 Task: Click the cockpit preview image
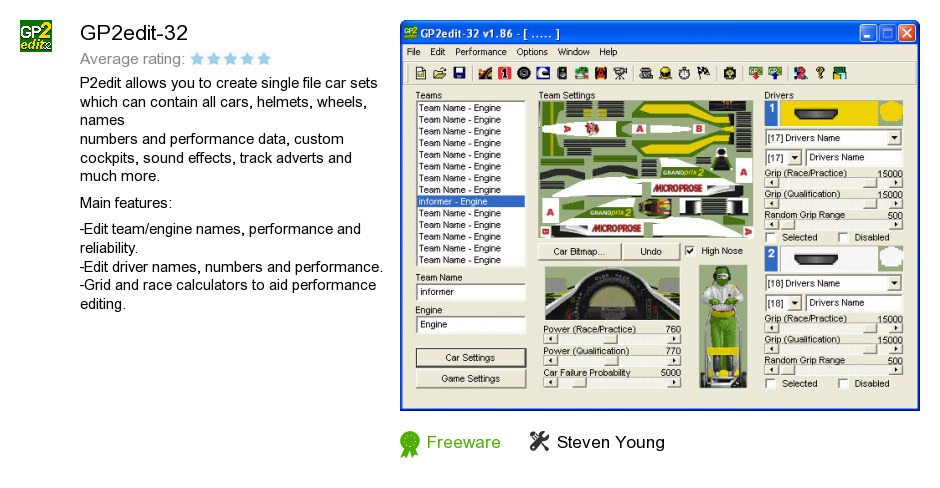(612, 293)
